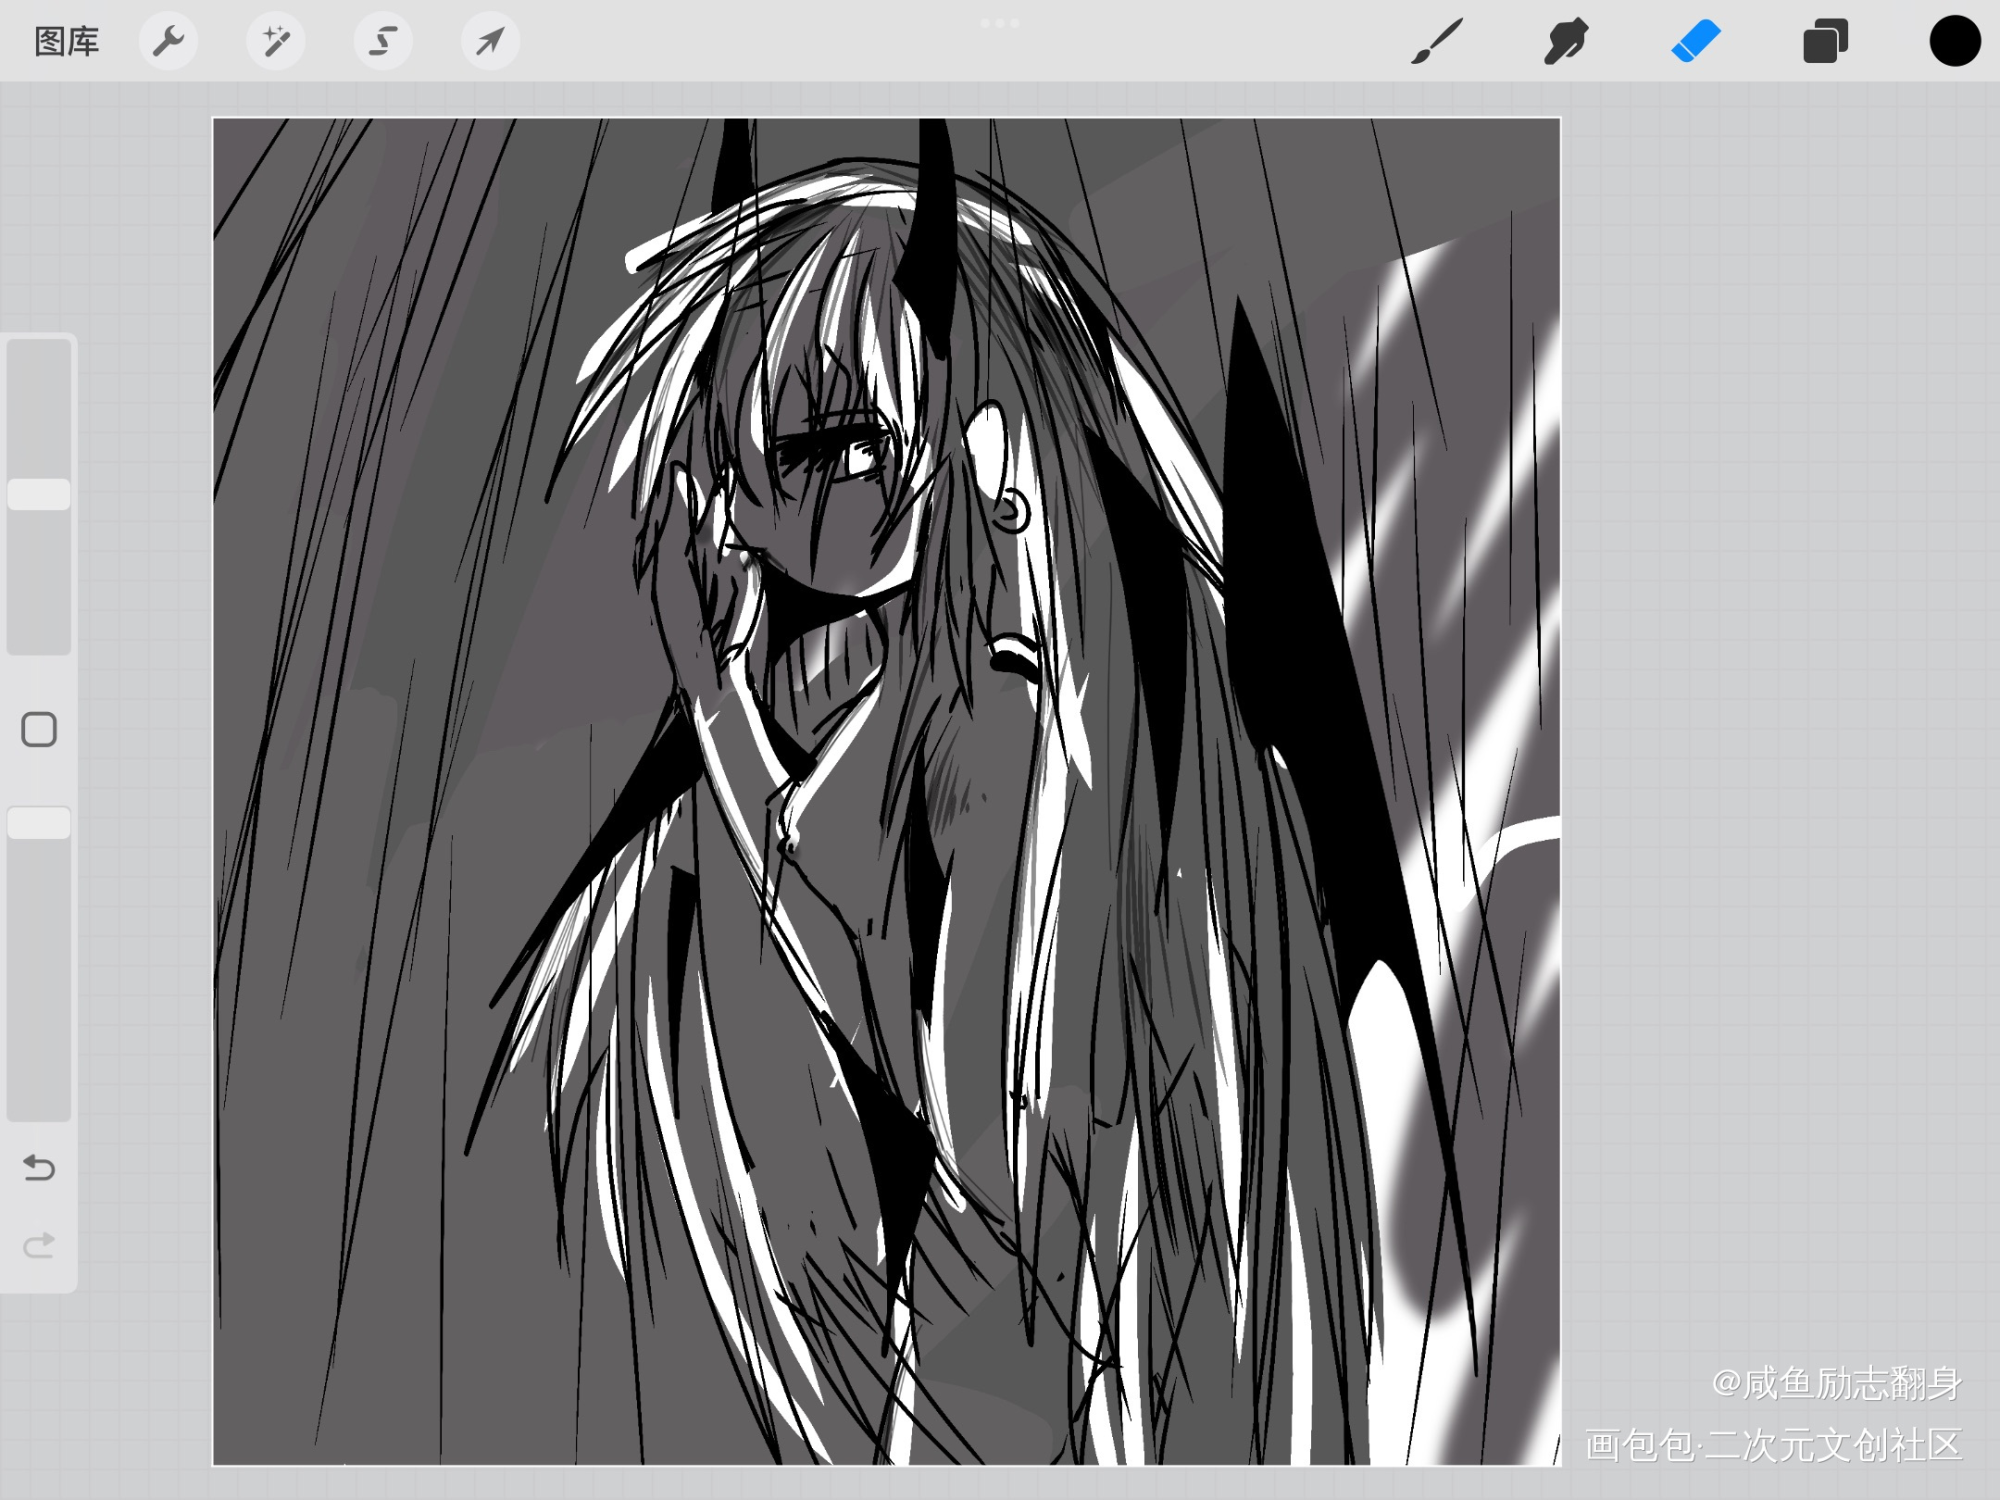Screen dimensions: 2000x1500
Task: Open the black color swatch
Action: (x=1955, y=42)
